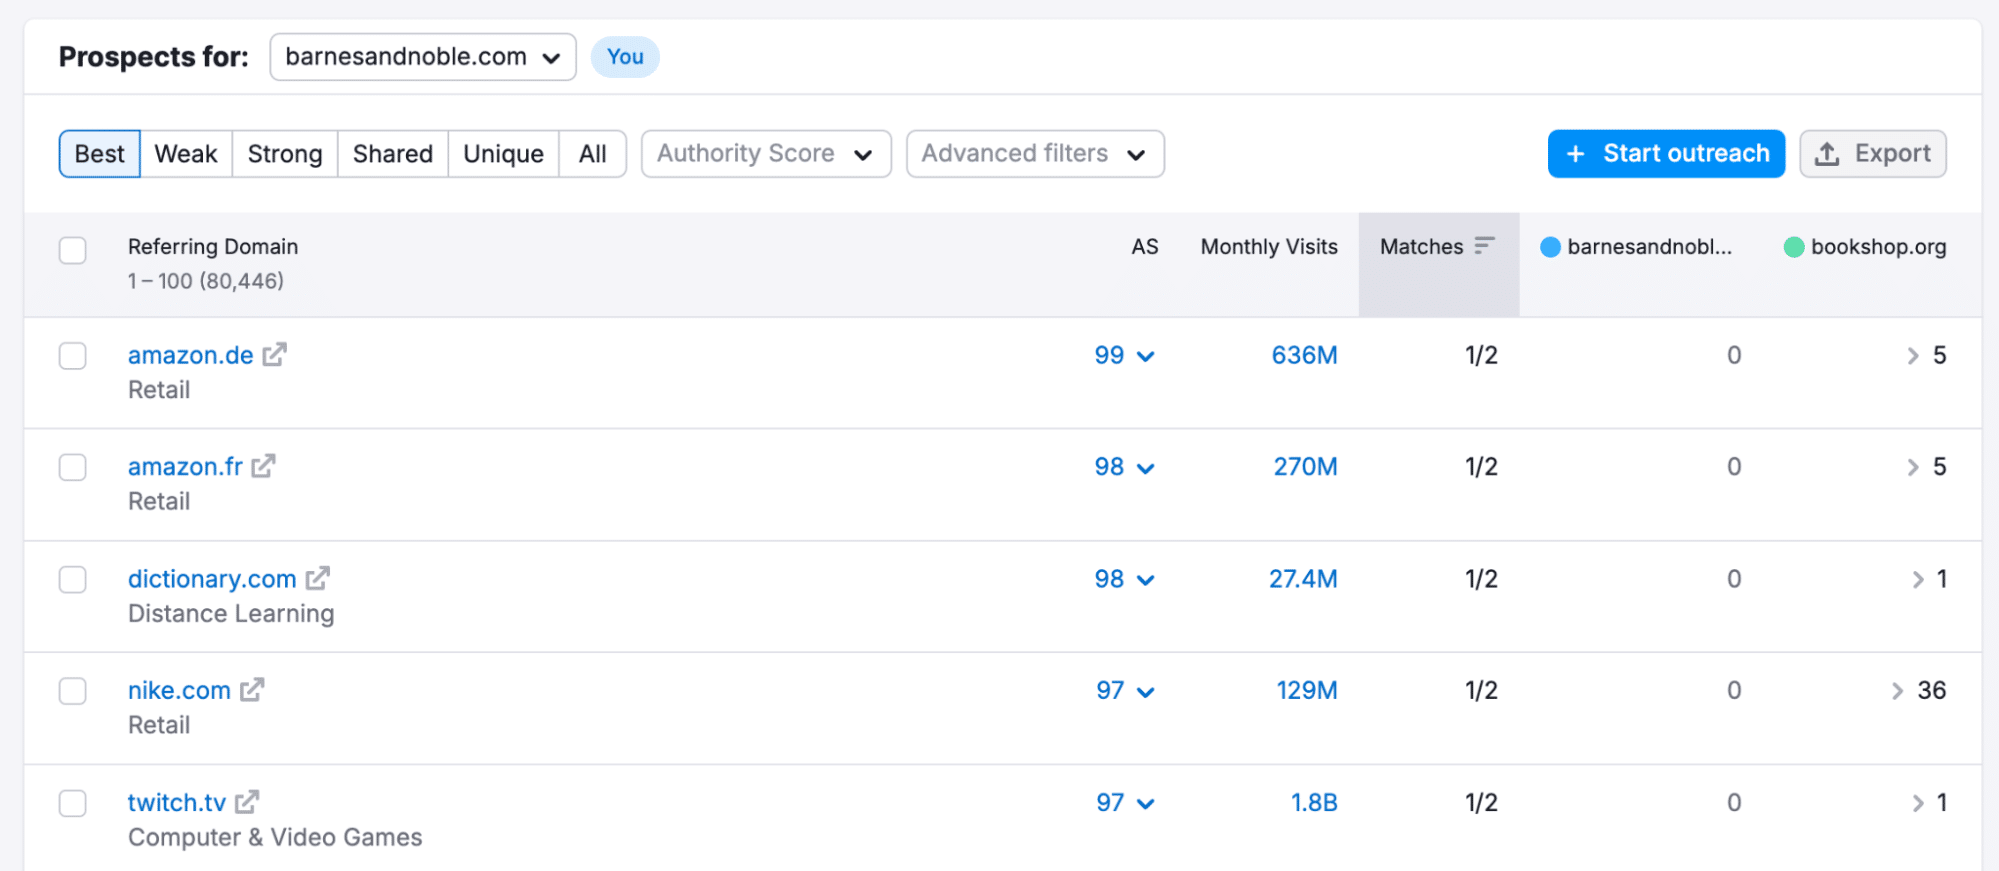Open the amazon.de domain link
Screen dimensions: 1999x871
[191, 356]
